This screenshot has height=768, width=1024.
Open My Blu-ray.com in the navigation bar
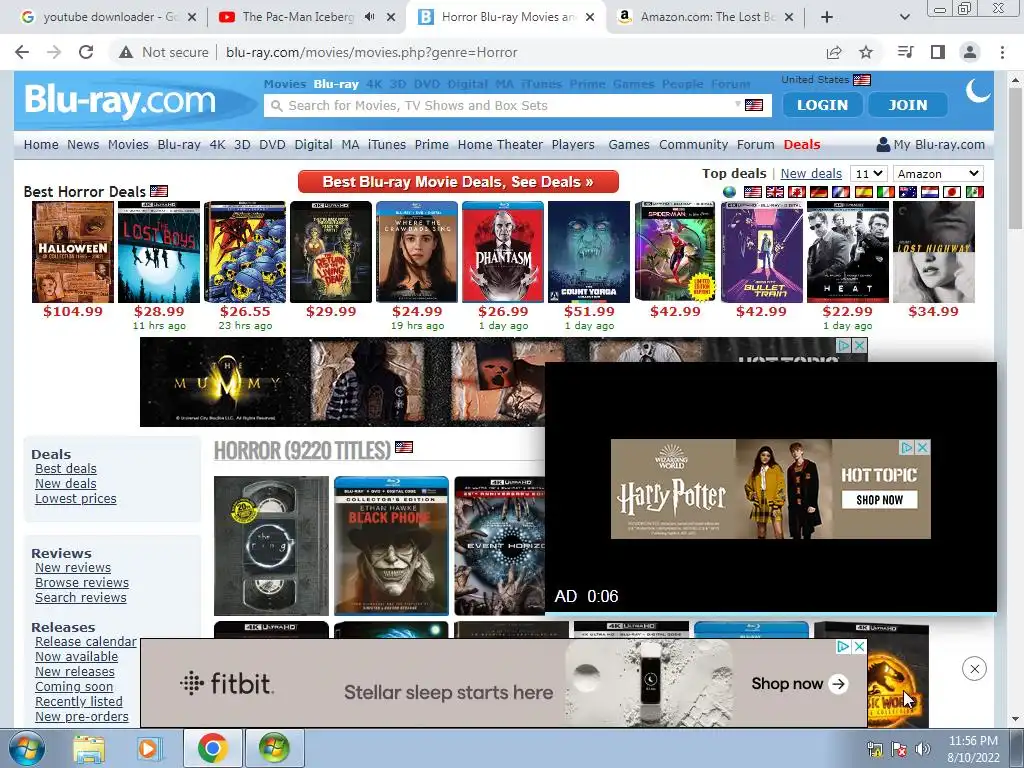click(931, 144)
